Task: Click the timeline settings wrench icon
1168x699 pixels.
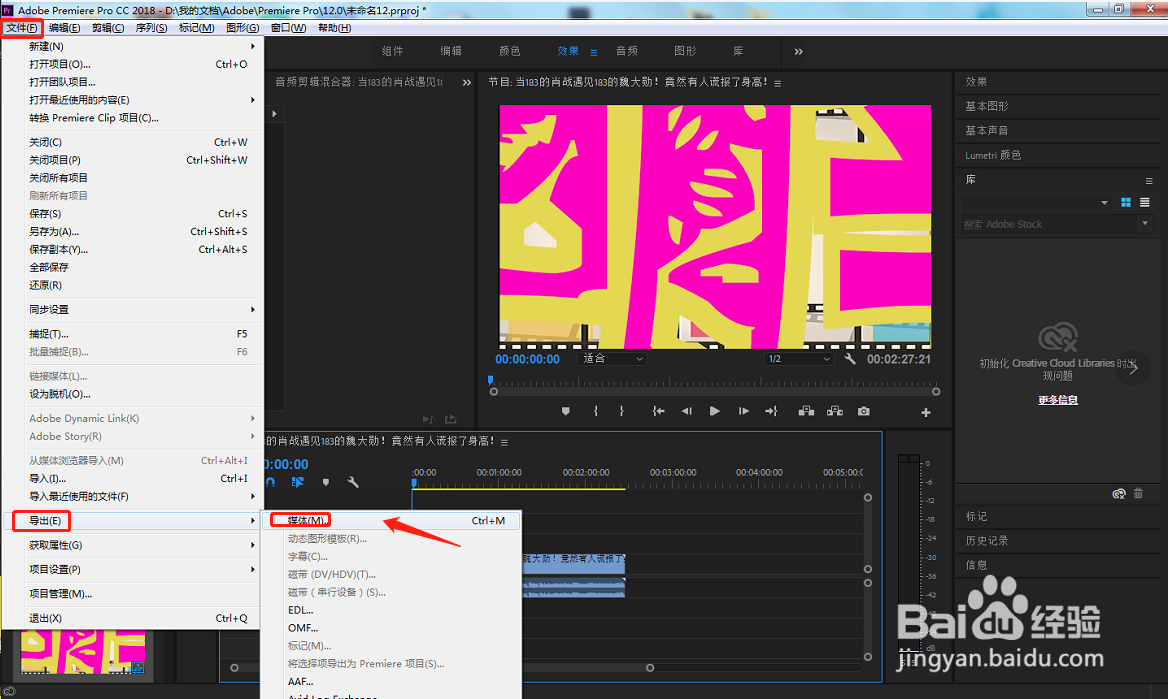Action: click(353, 482)
